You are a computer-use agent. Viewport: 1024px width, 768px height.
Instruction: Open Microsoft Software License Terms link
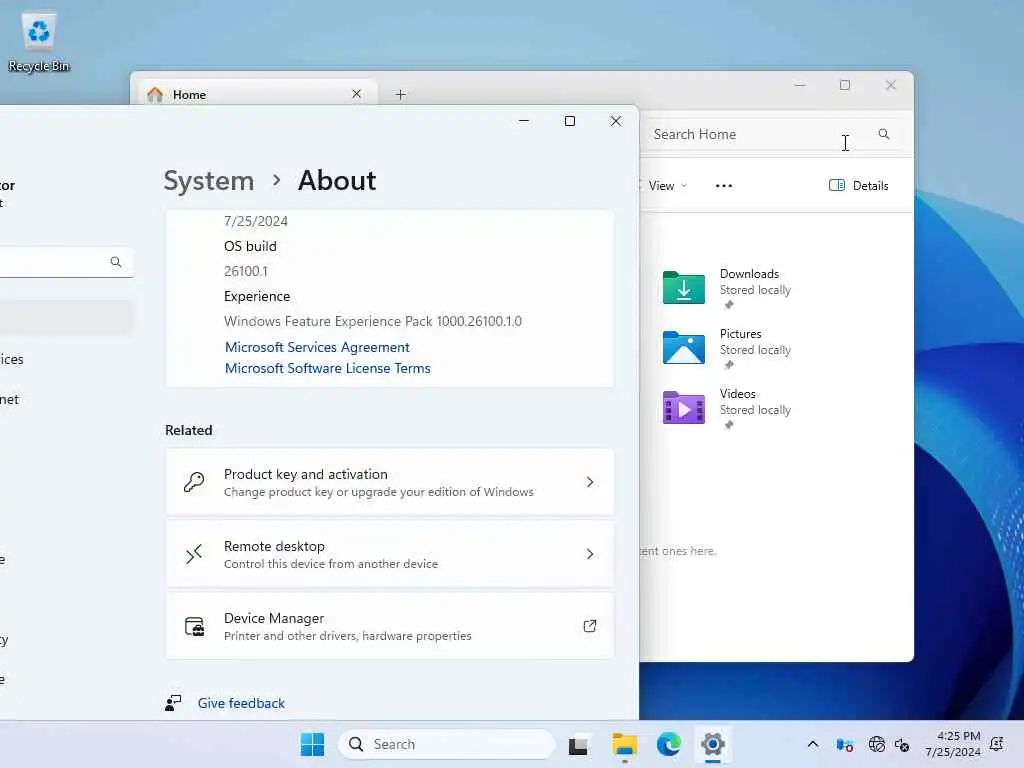pyautogui.click(x=328, y=368)
